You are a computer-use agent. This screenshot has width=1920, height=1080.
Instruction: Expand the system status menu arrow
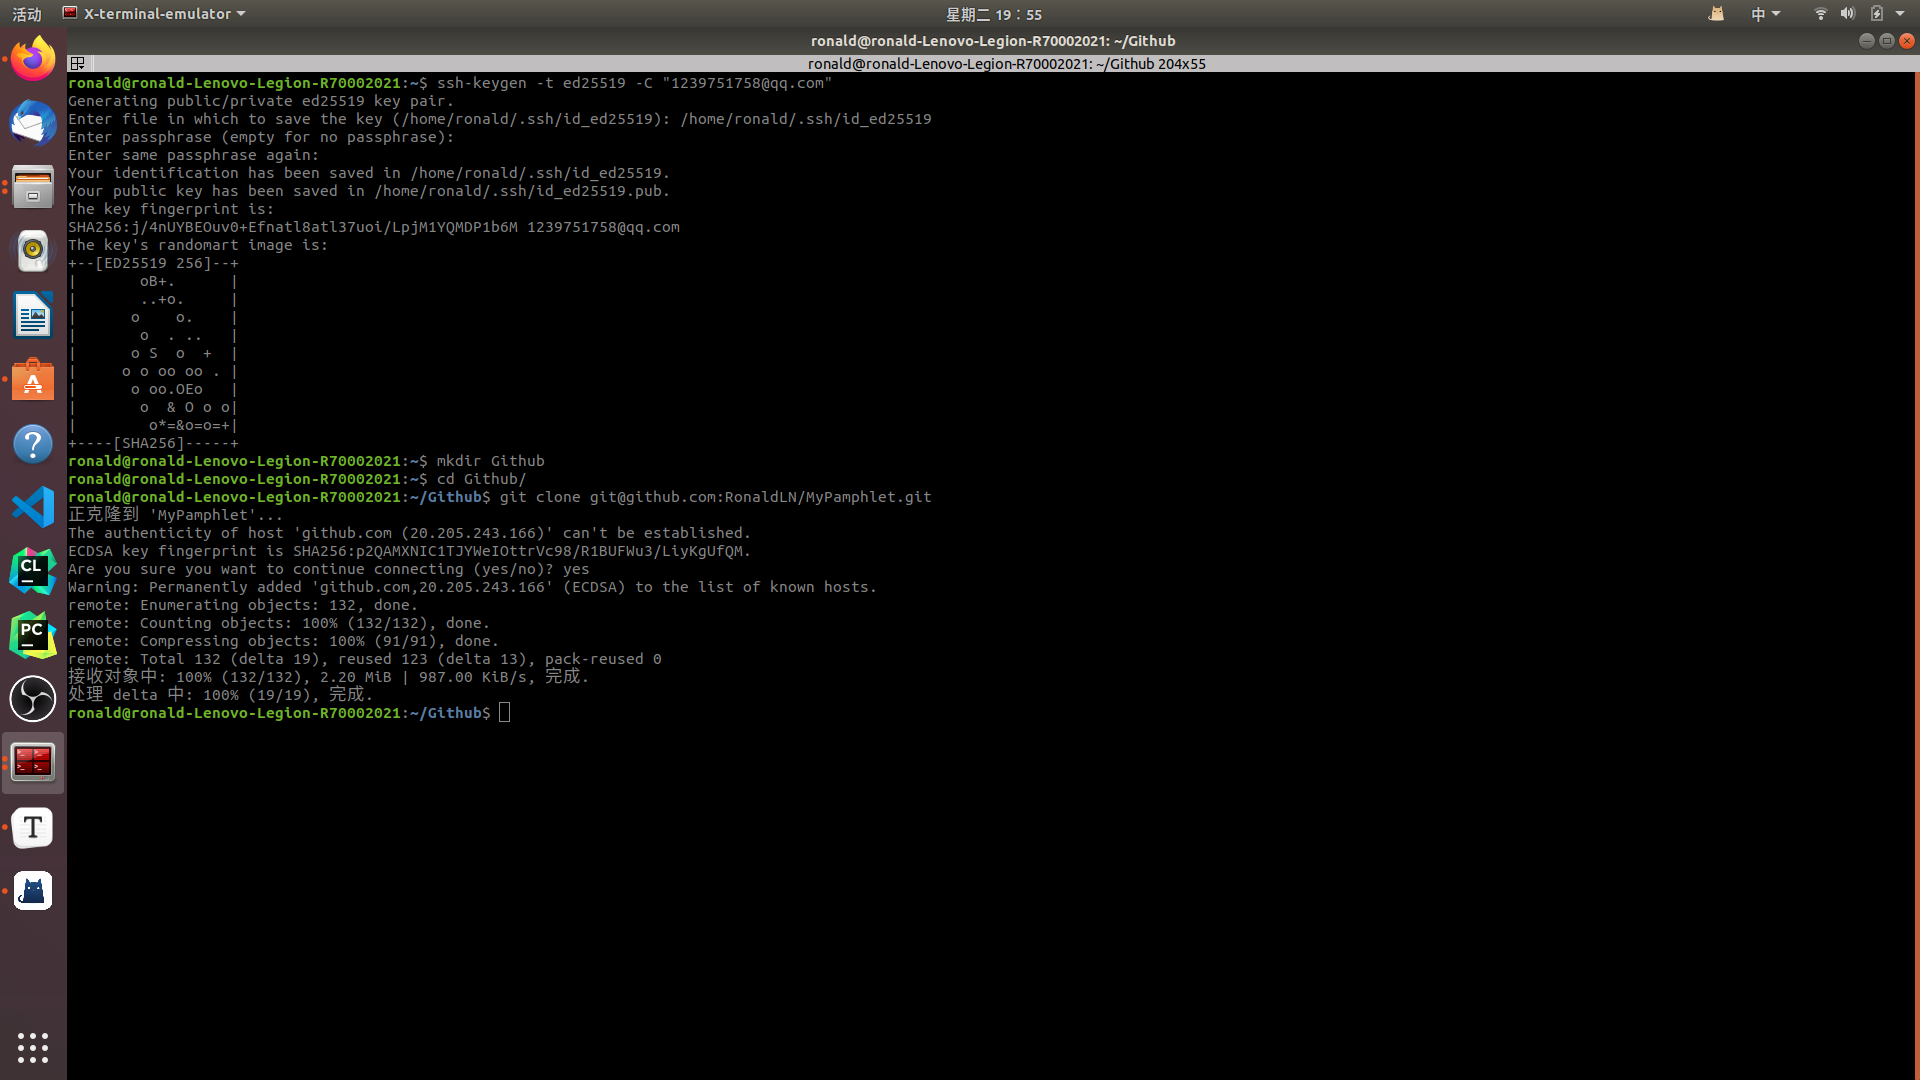pos(1900,14)
